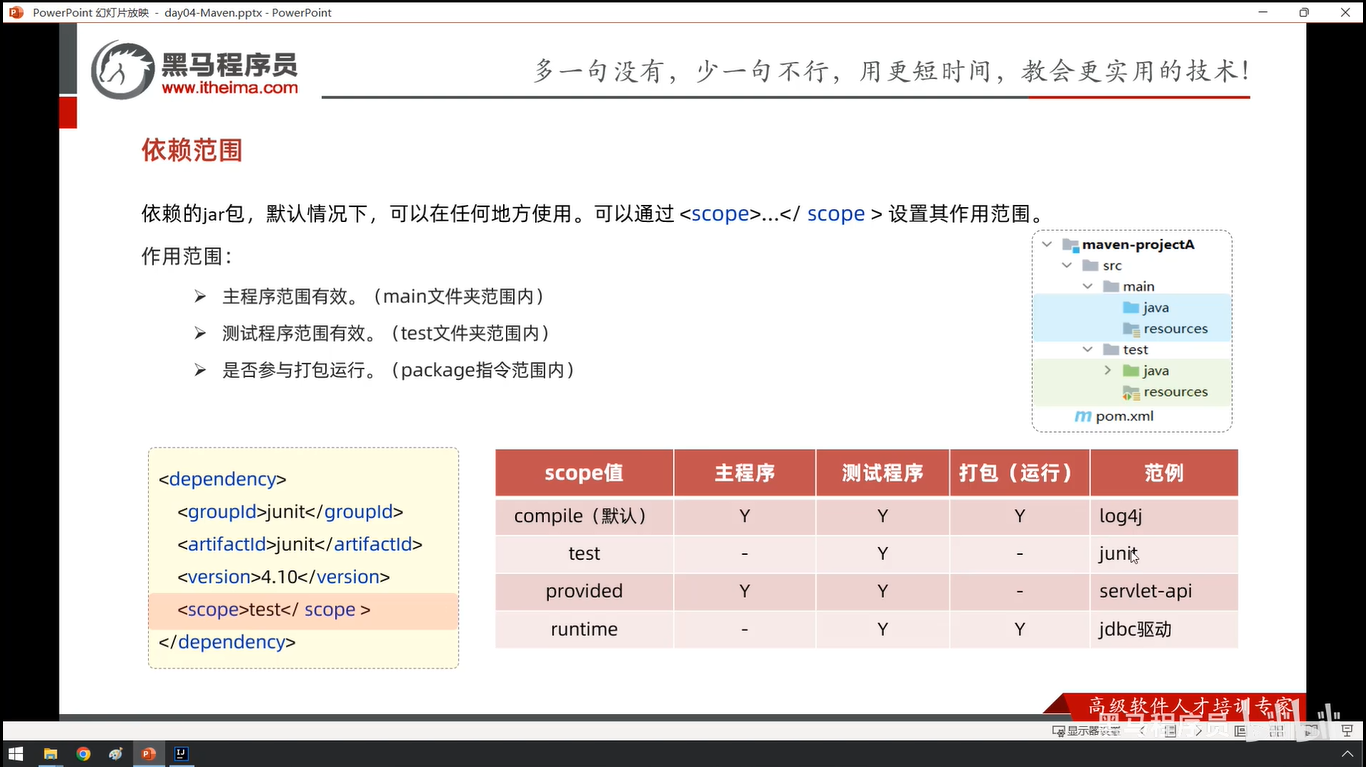Open File Explorer from the taskbar
The height and width of the screenshot is (767, 1366).
pyautogui.click(x=50, y=754)
